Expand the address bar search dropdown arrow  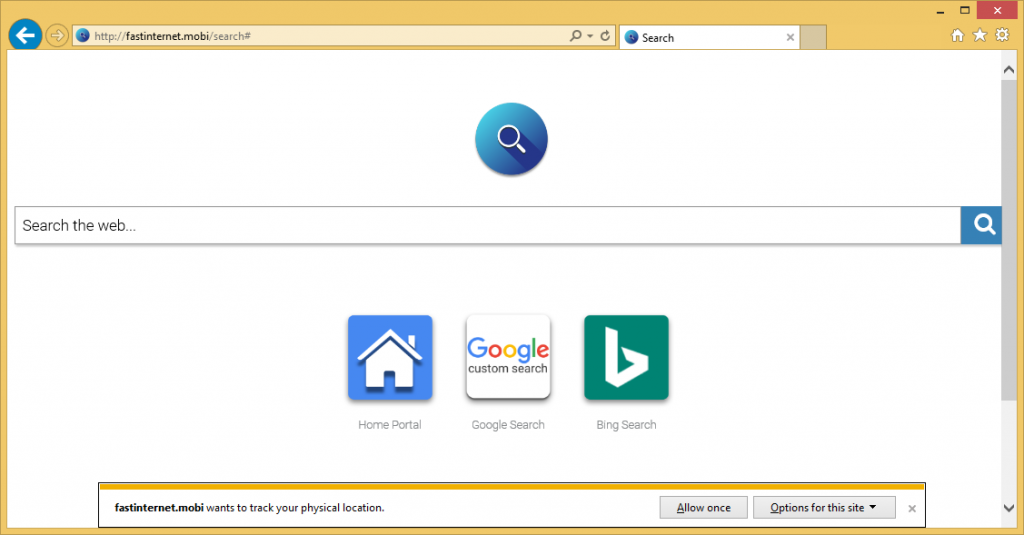click(x=590, y=36)
